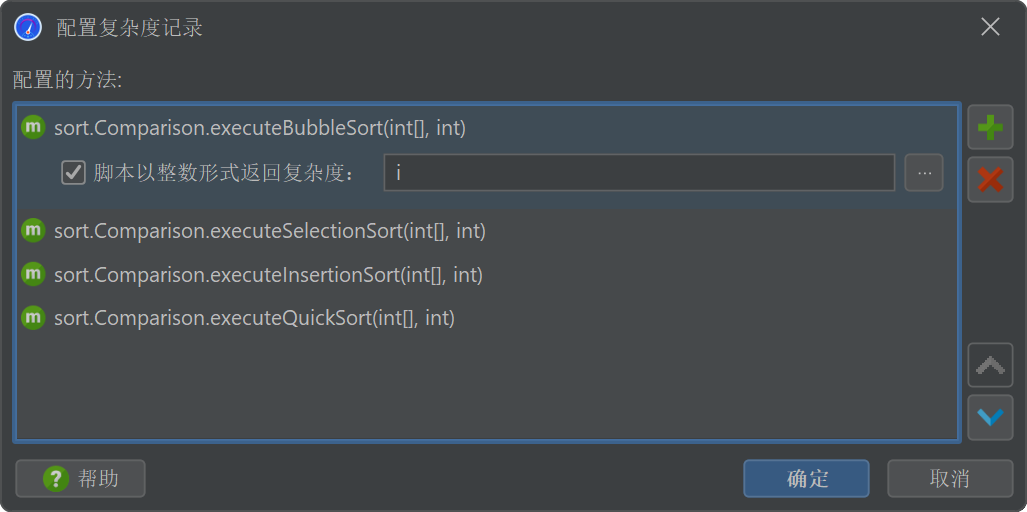Click the green plus add method button
The height and width of the screenshot is (512, 1027).
point(990,128)
